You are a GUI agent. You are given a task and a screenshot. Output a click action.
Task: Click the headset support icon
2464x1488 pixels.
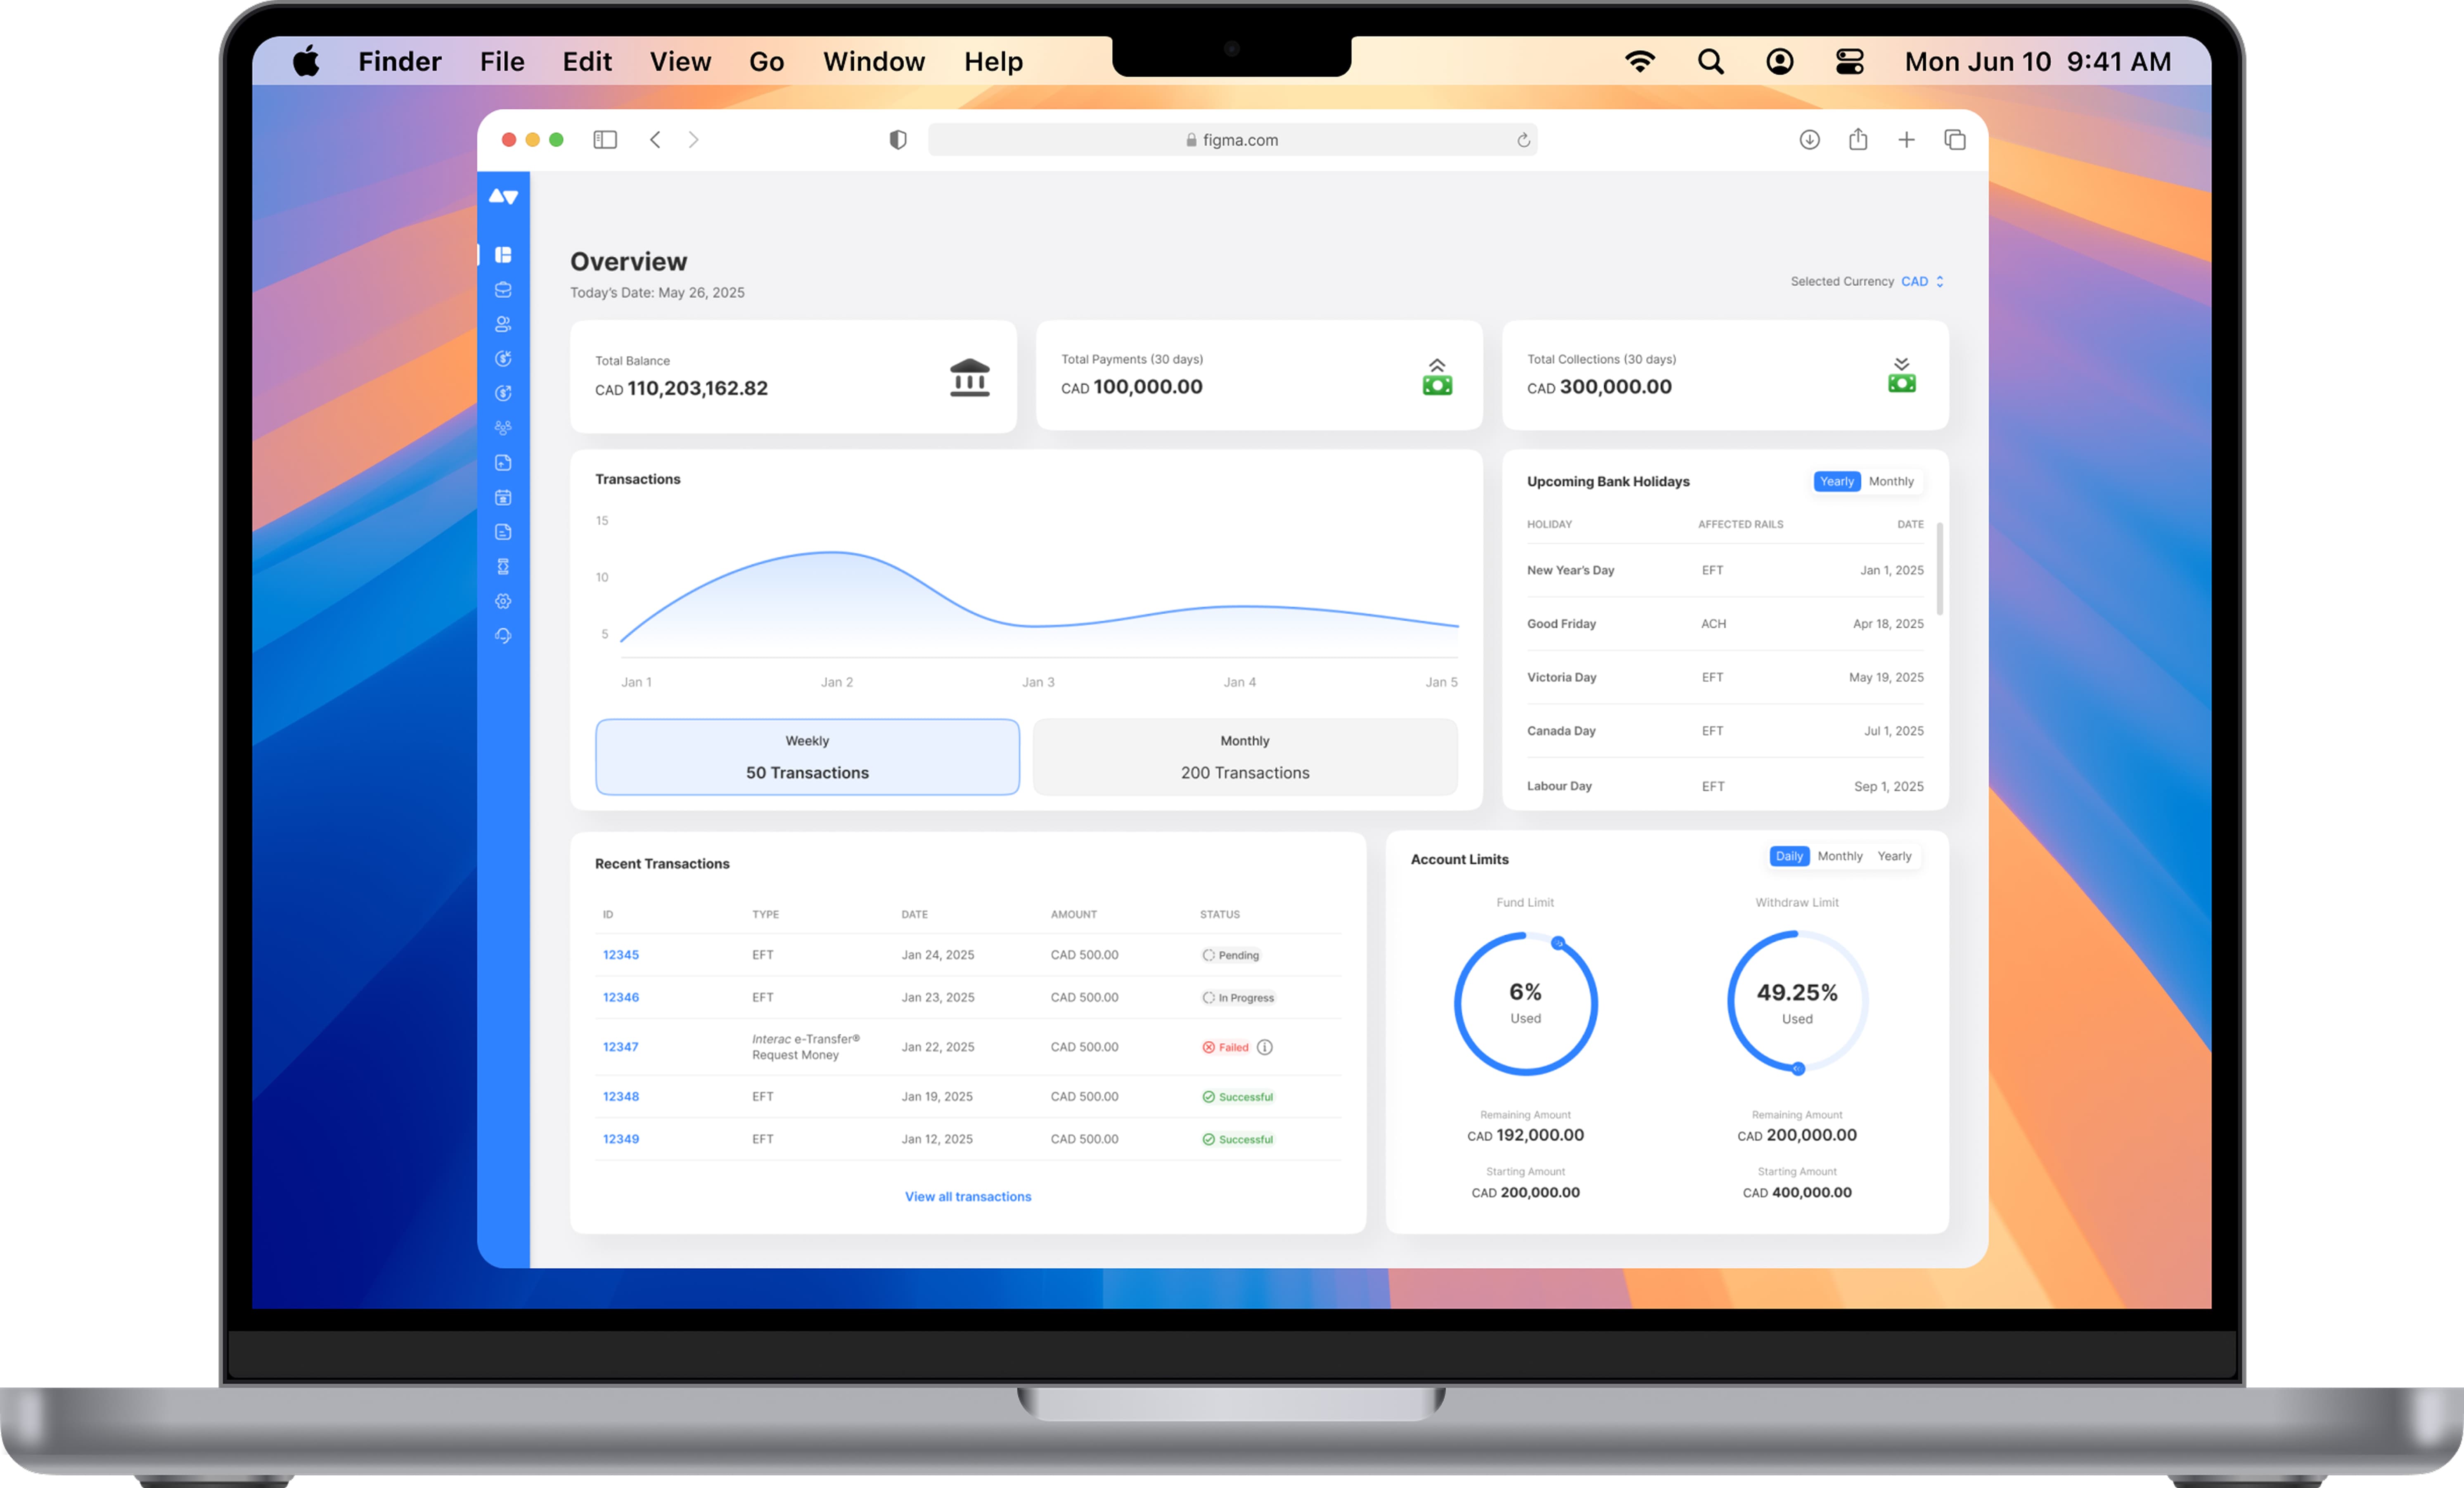(503, 636)
